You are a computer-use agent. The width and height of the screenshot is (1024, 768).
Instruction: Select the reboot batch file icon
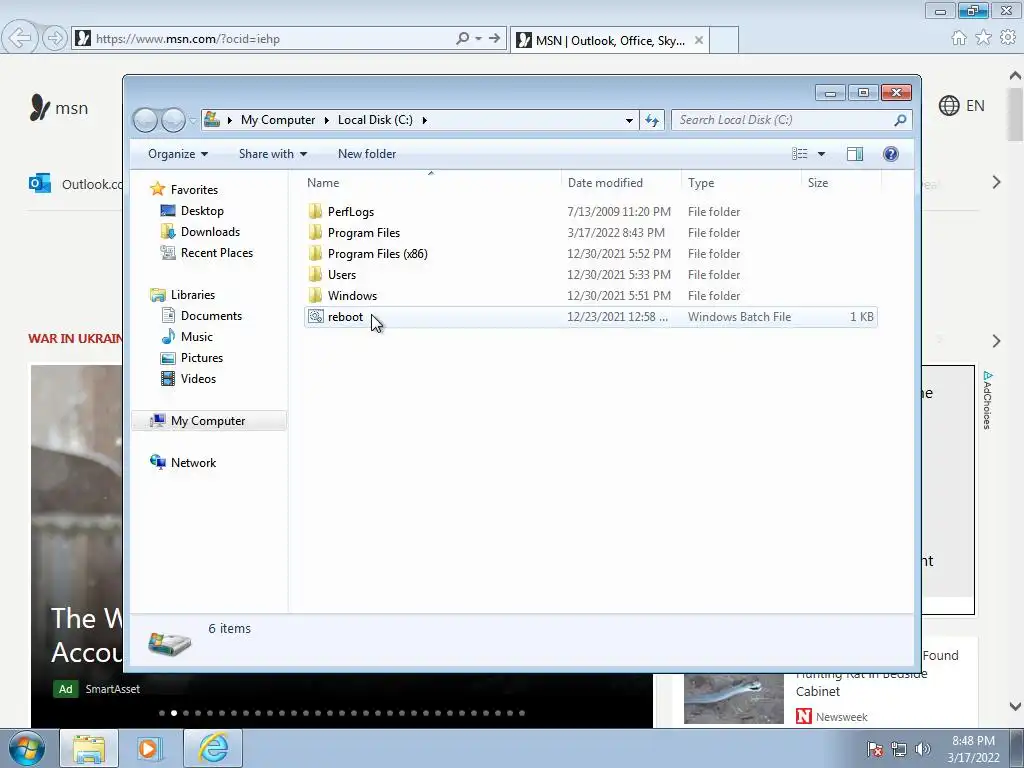315,317
